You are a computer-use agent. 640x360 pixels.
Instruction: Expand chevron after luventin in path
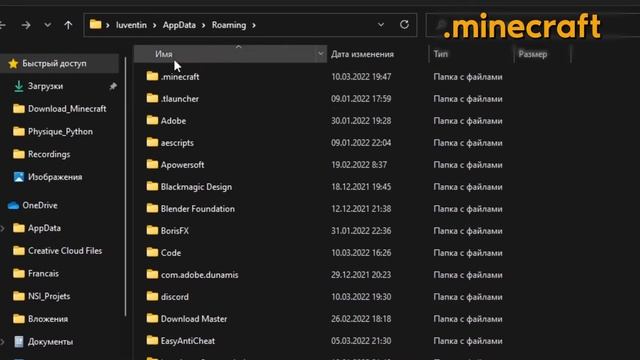(154, 25)
